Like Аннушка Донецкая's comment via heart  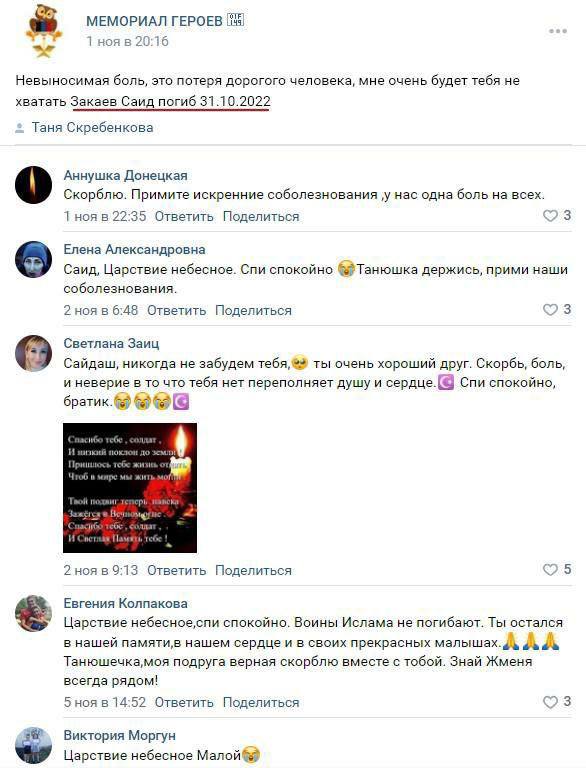coord(550,216)
